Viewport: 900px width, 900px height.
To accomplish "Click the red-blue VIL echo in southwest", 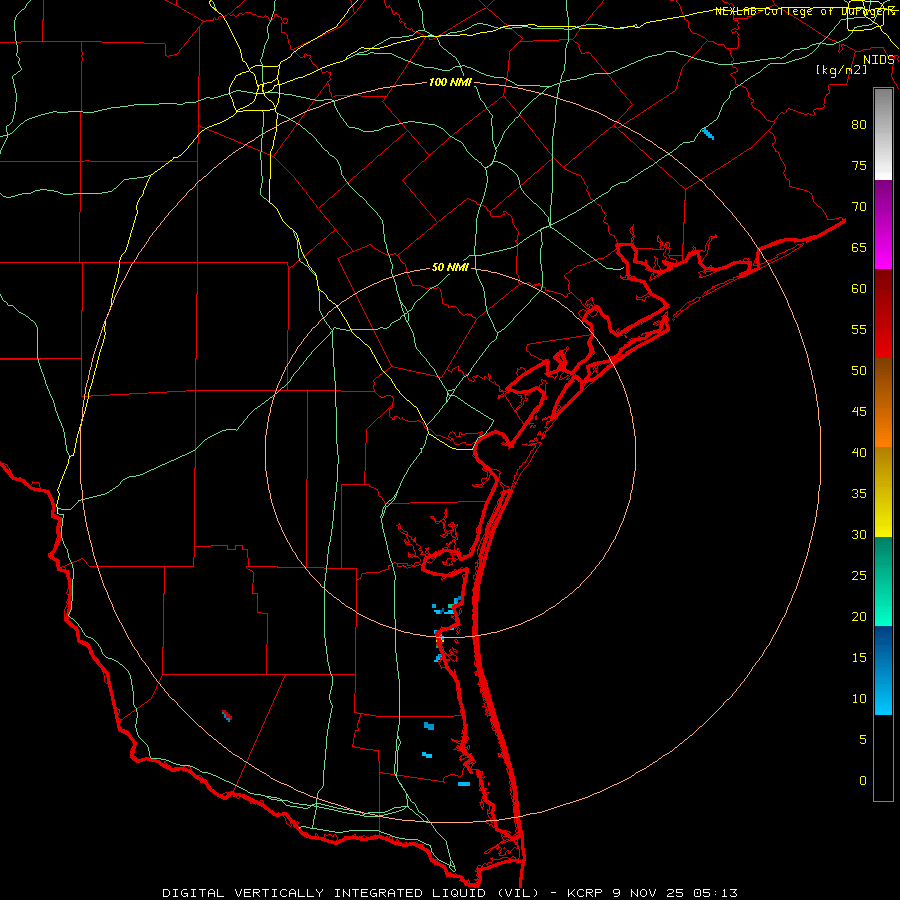I will tap(227, 715).
